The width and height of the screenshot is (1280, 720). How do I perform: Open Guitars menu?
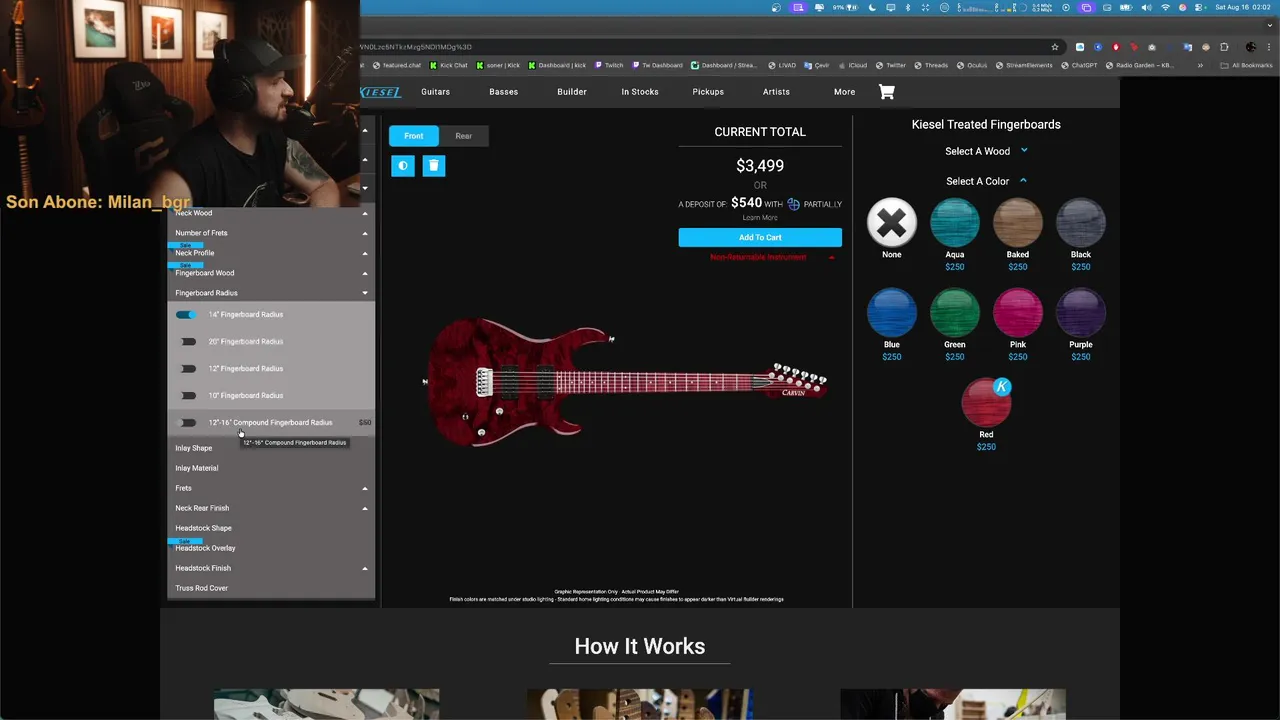click(435, 92)
